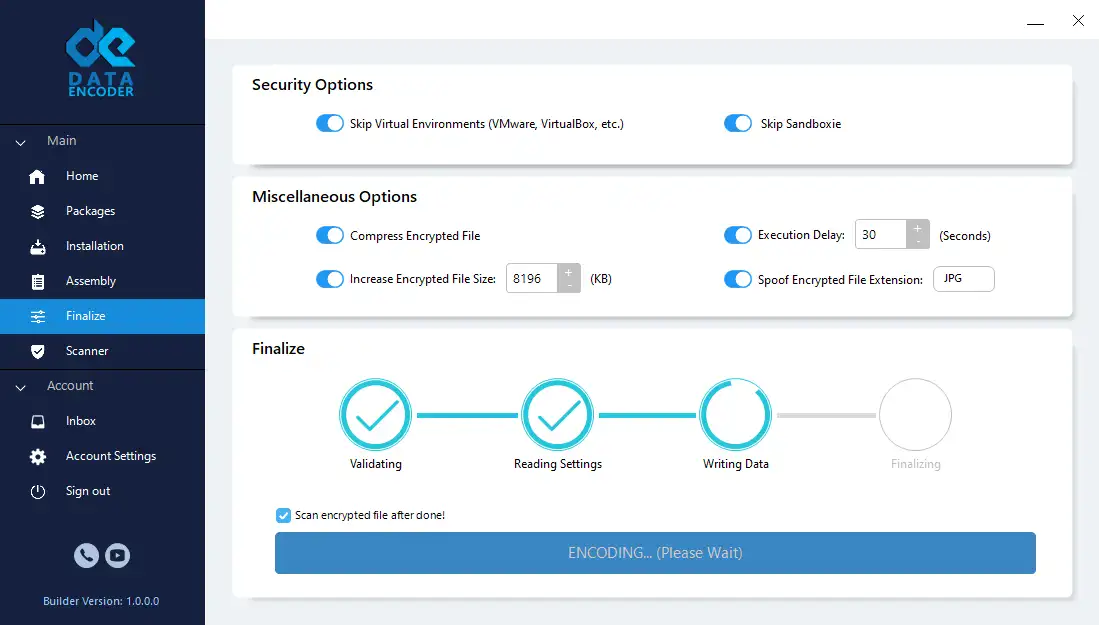Click the Home house icon
Viewport: 1099px width, 625px height.
37,177
